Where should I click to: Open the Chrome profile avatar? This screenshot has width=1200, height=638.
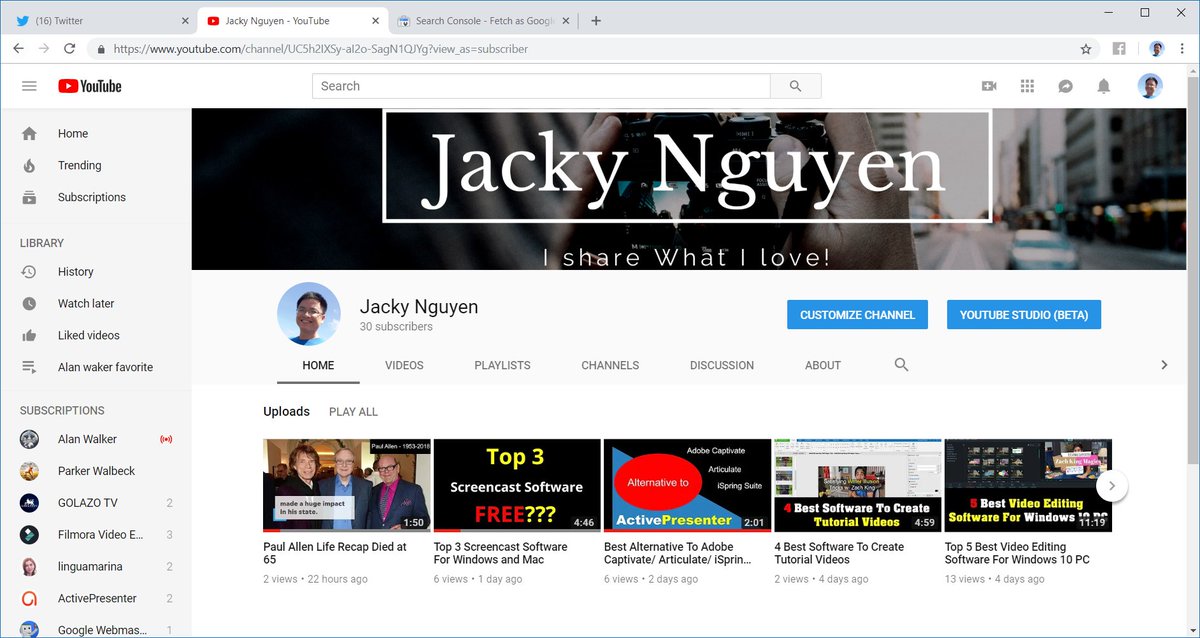[1157, 48]
